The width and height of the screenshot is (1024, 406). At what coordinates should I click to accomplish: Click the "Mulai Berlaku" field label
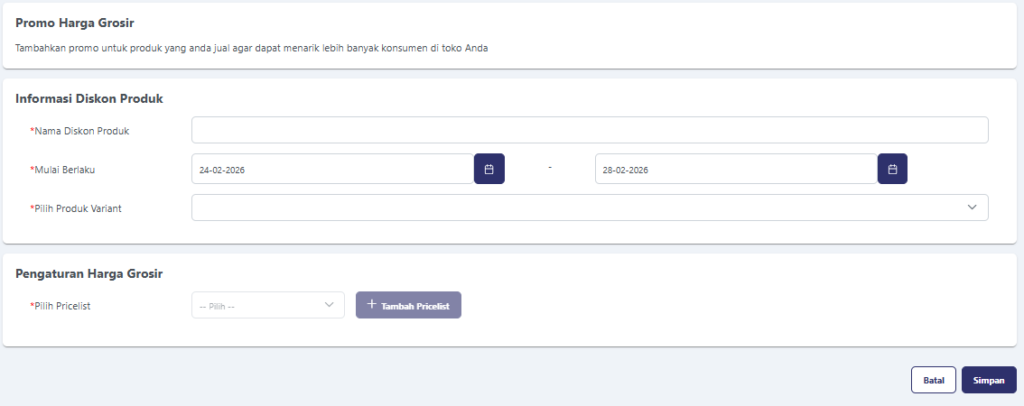pos(71,169)
